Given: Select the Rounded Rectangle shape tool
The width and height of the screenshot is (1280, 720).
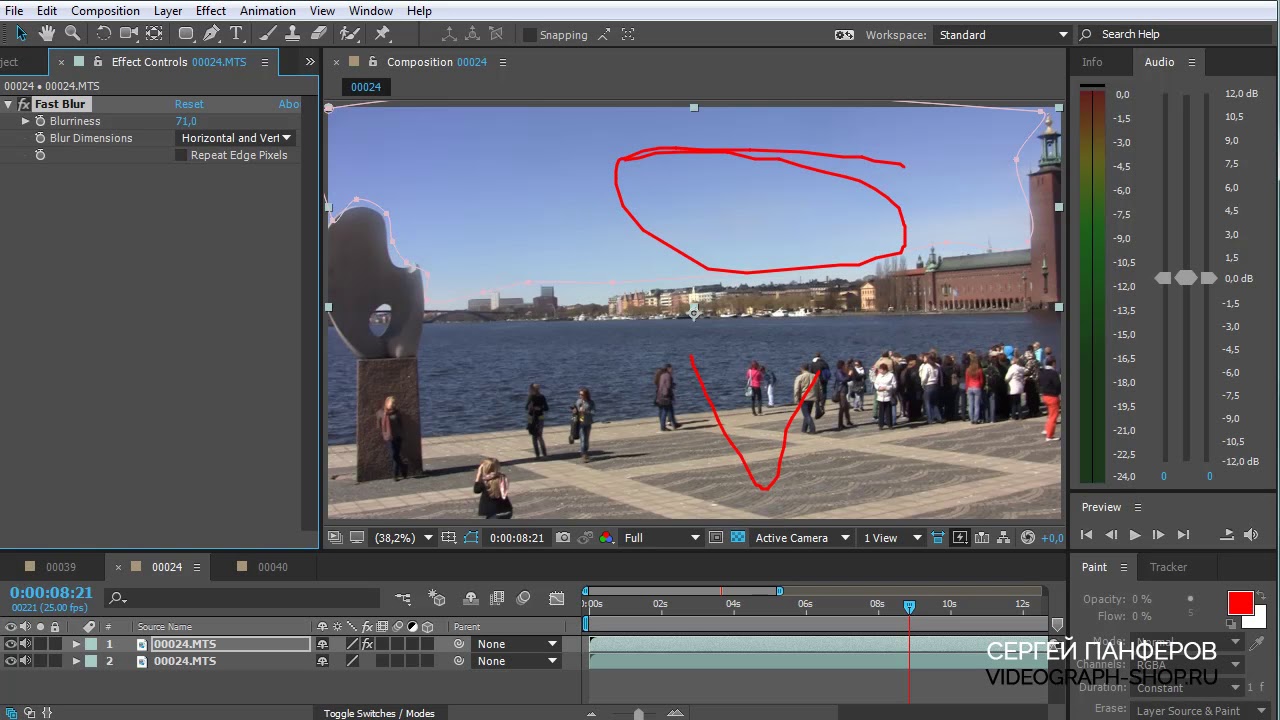Looking at the screenshot, I should (186, 34).
